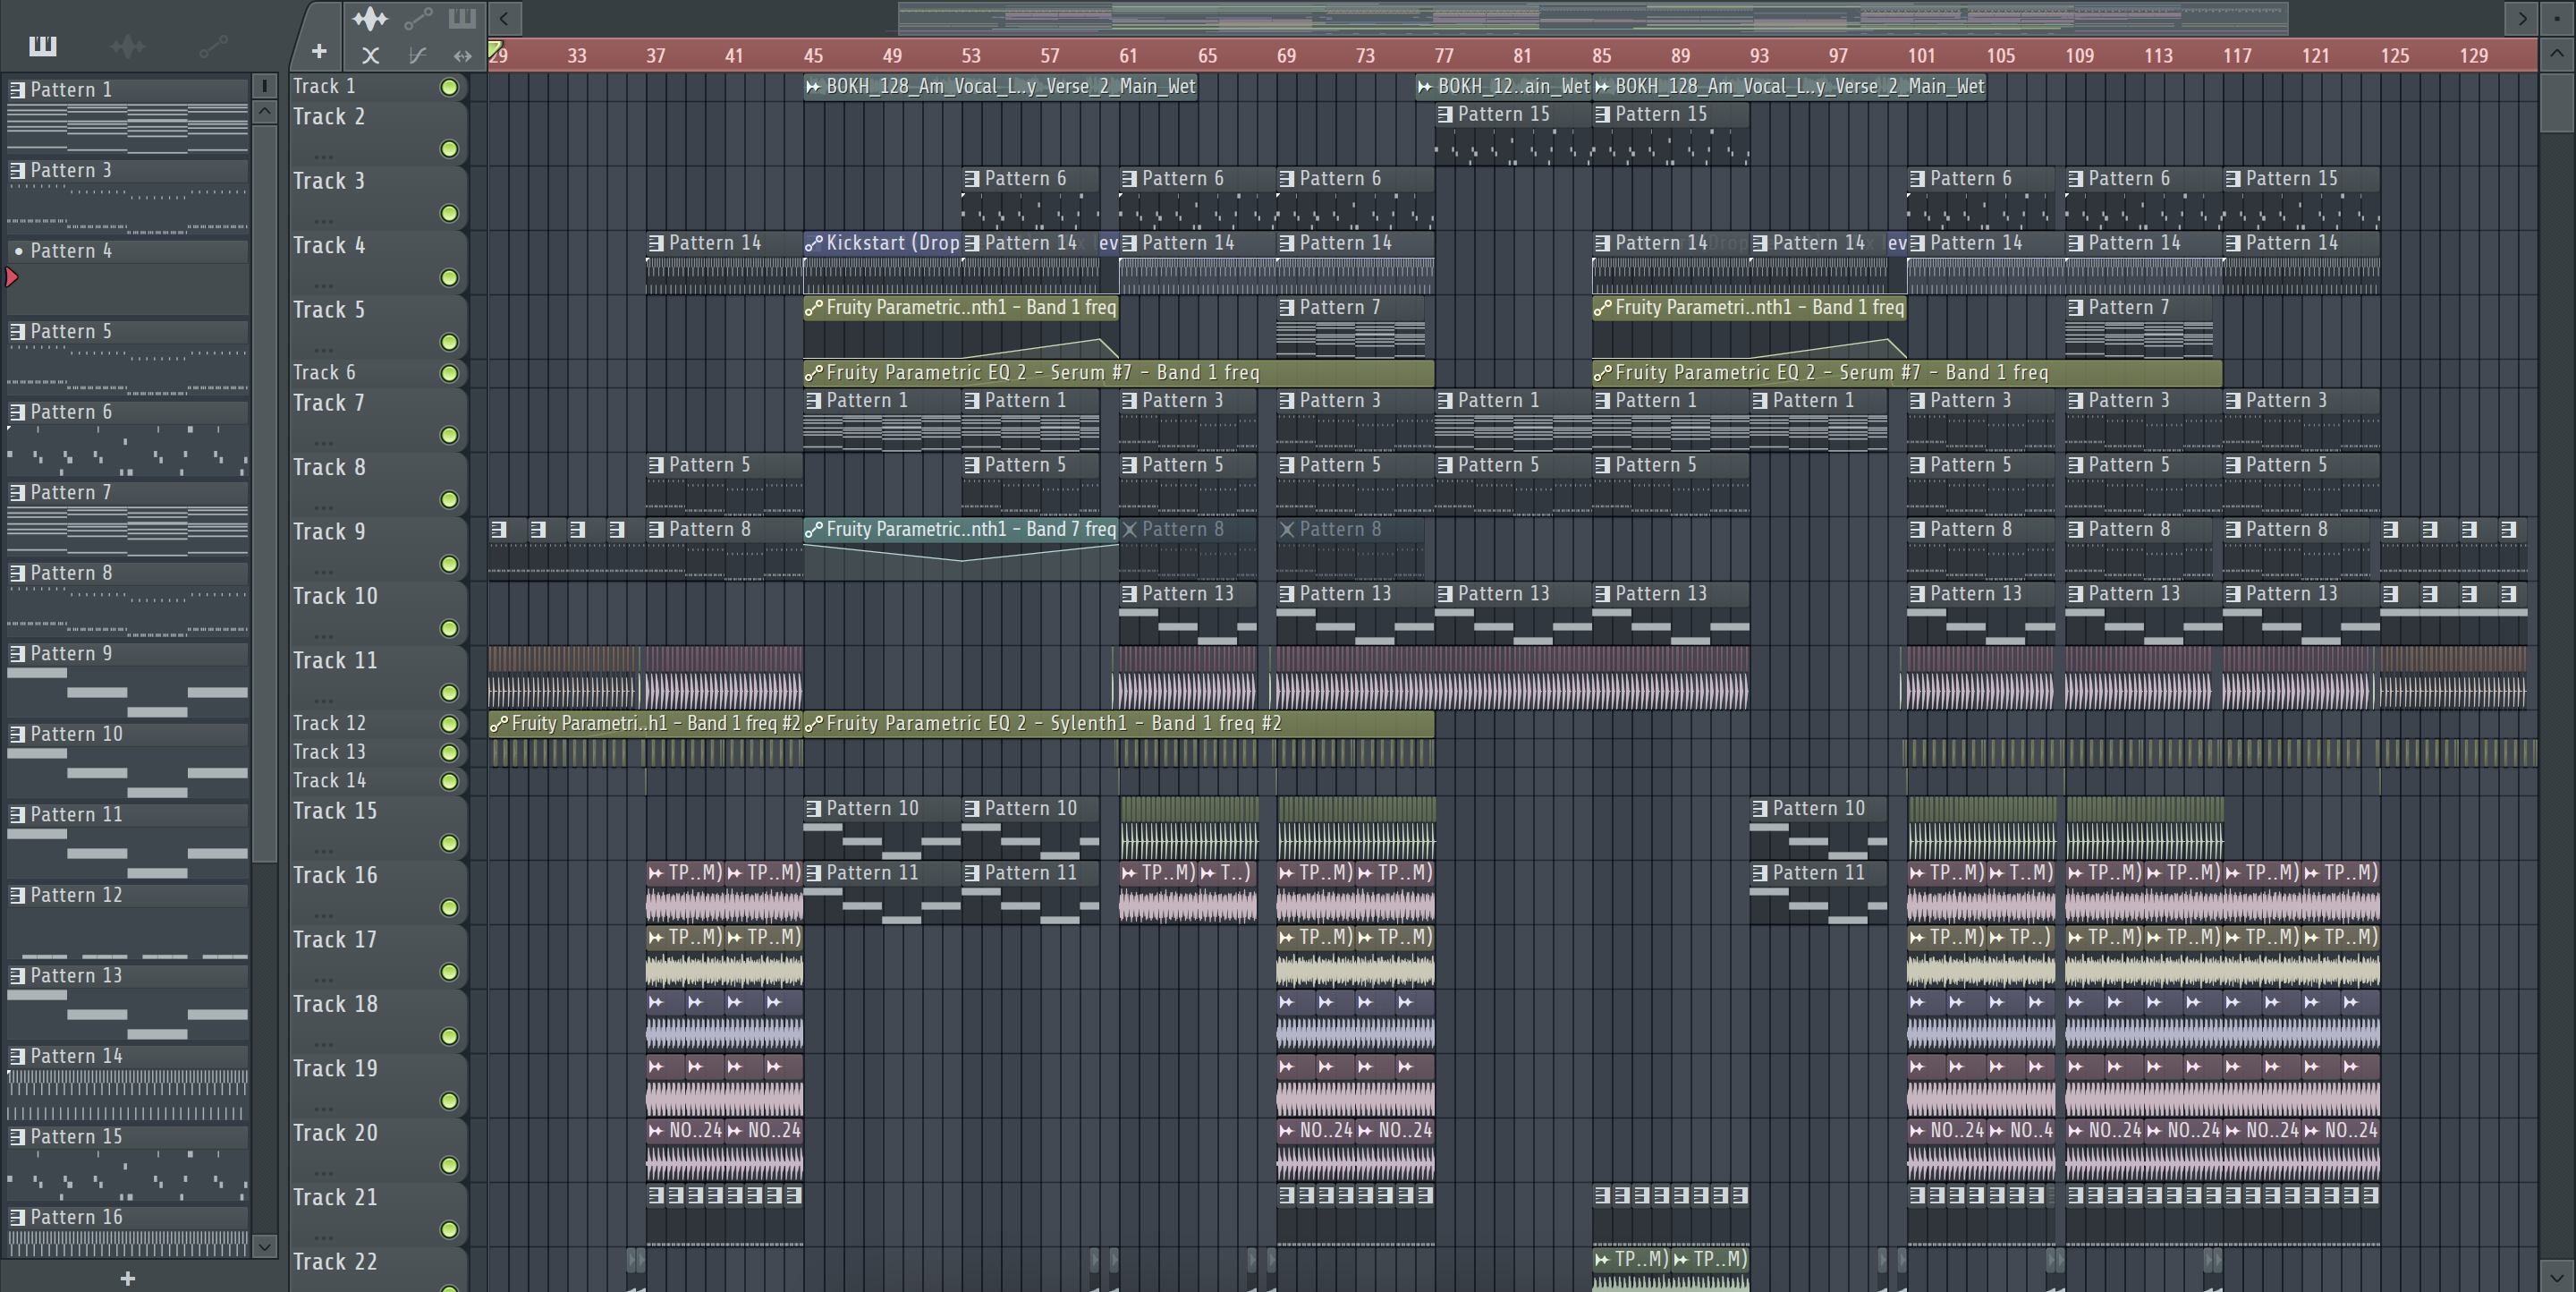
Task: Click the small square button in the top-right corner
Action: (x=2558, y=17)
